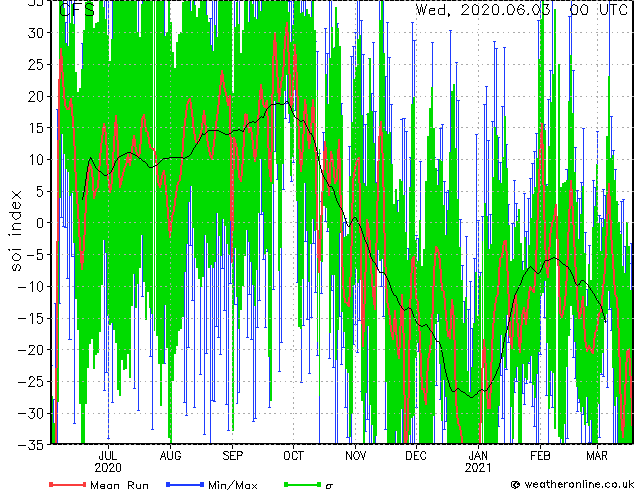Click the '-25' y-axis tick label
The height and width of the screenshot is (490, 634).
click(x=31, y=382)
